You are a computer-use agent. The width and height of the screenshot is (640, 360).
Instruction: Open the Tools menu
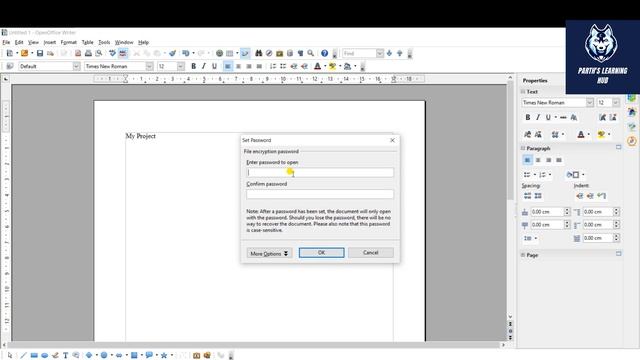click(104, 42)
